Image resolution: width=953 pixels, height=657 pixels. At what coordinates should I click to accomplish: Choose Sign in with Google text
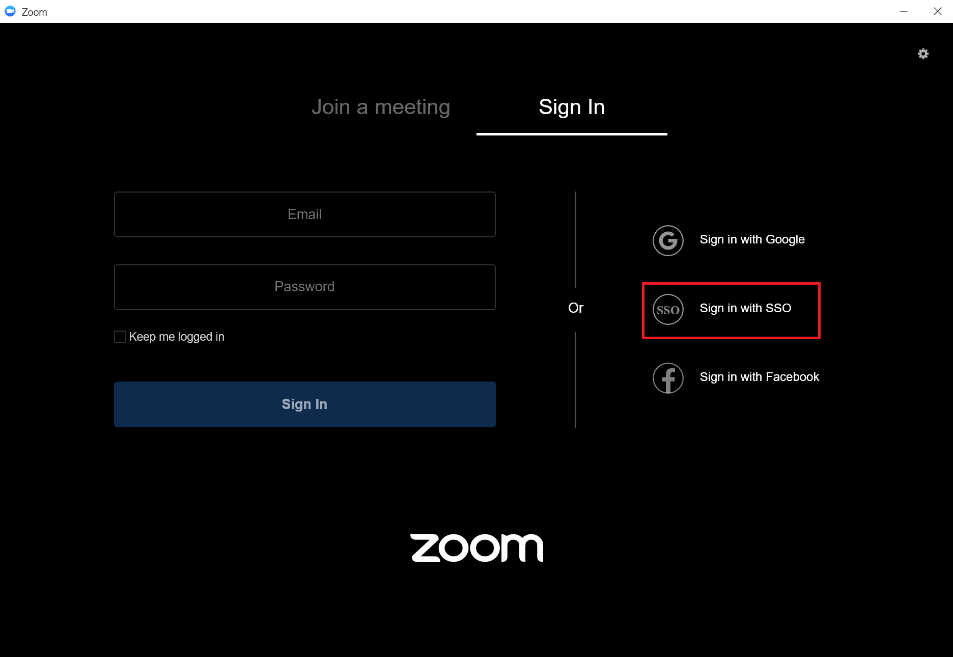pyautogui.click(x=752, y=240)
